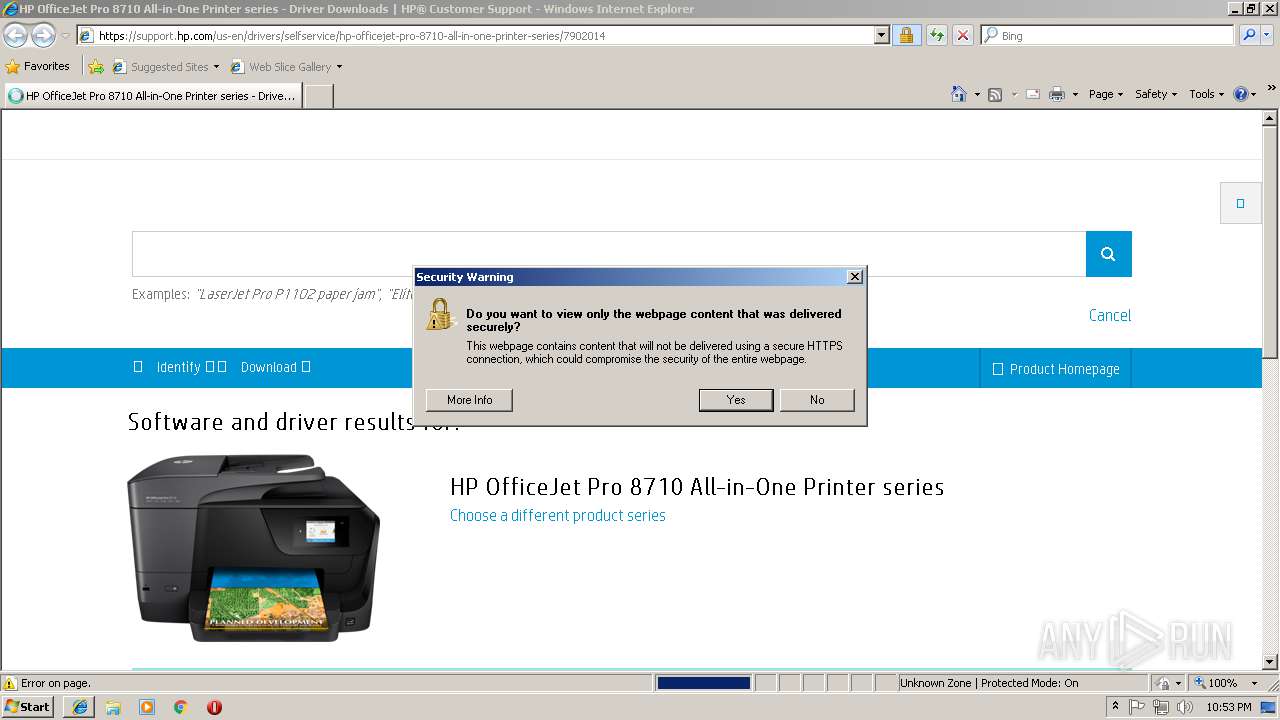This screenshot has width=1280, height=720.
Task: Click the privacy report lock icon in status bar
Action: (x=1163, y=683)
